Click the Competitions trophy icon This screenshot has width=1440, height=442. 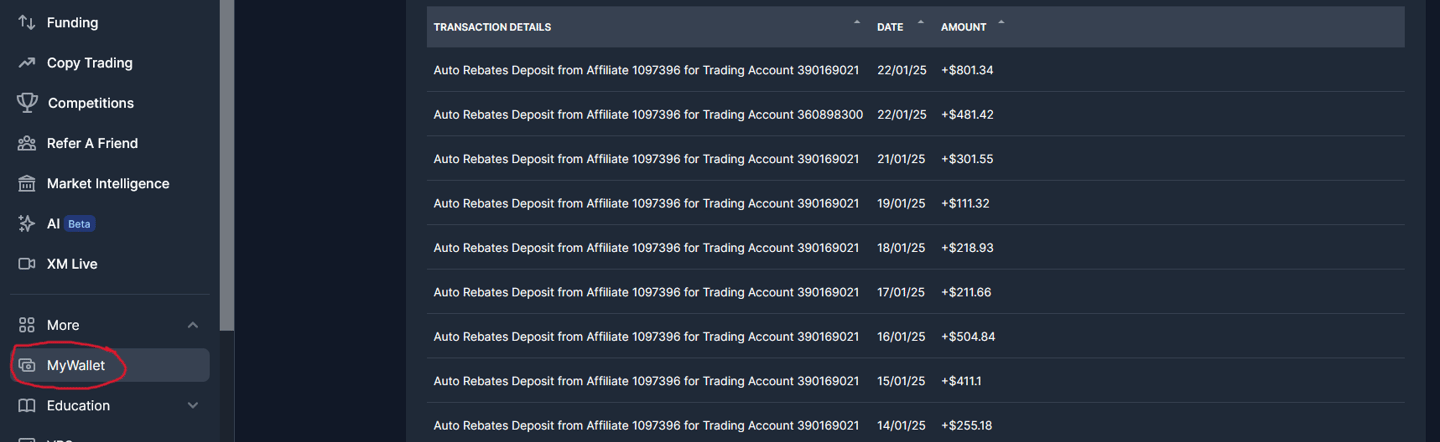tap(27, 103)
